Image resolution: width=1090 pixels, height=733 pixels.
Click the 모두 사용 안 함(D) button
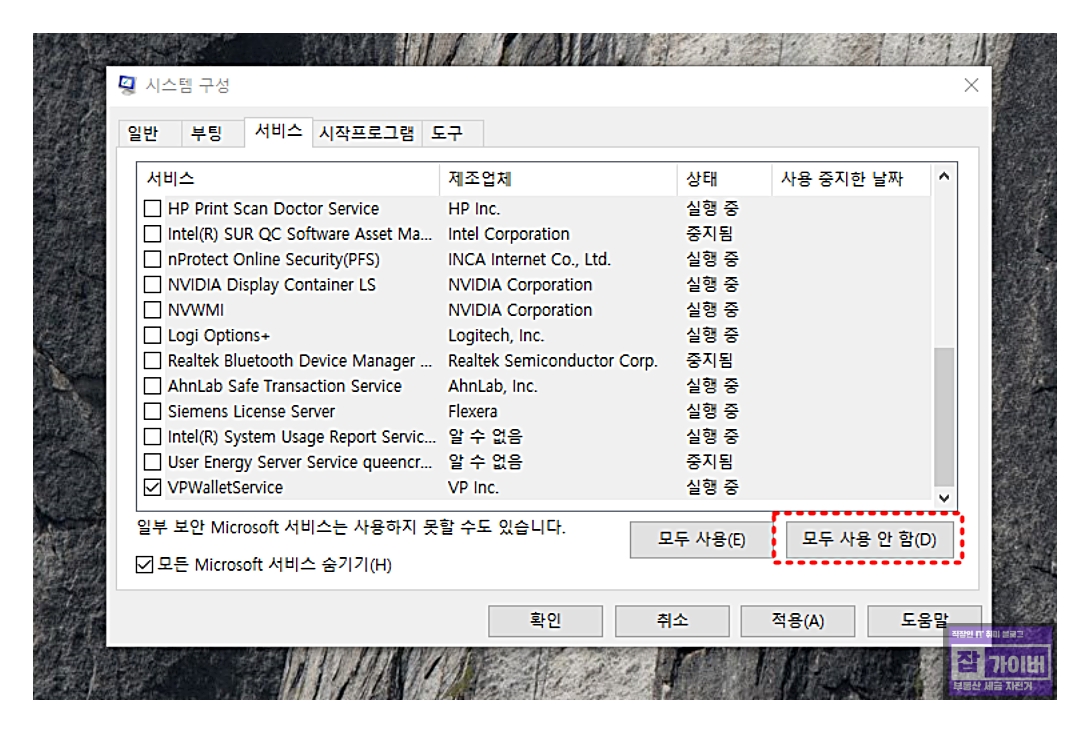[870, 540]
